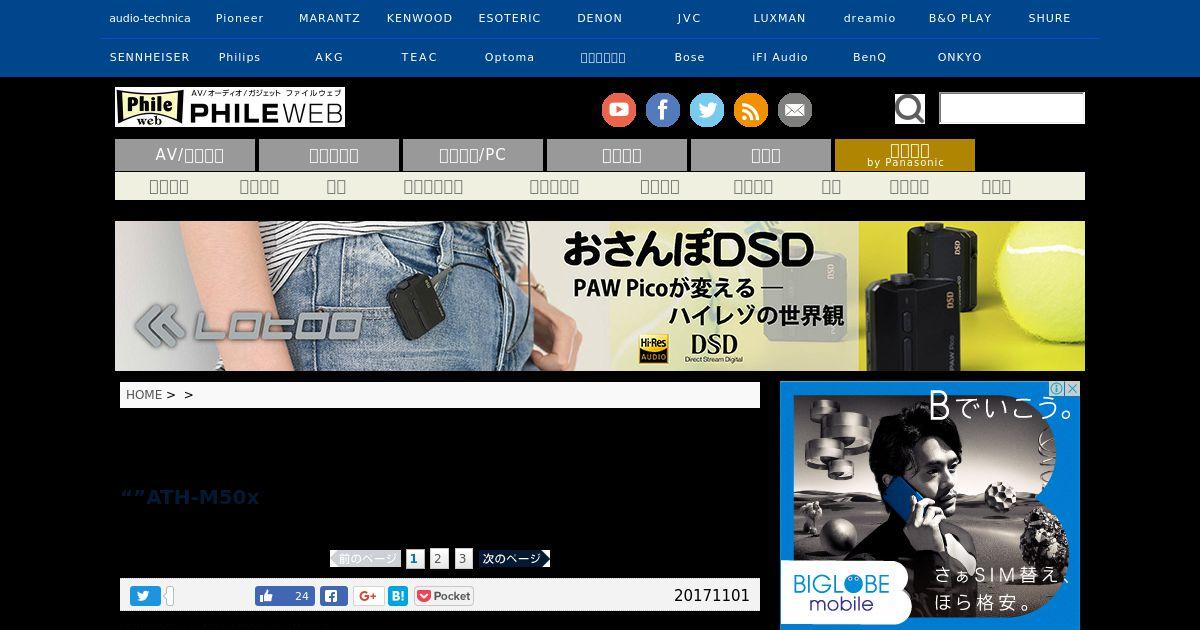
Task: Click the 前のページ previous page button
Action: point(366,559)
